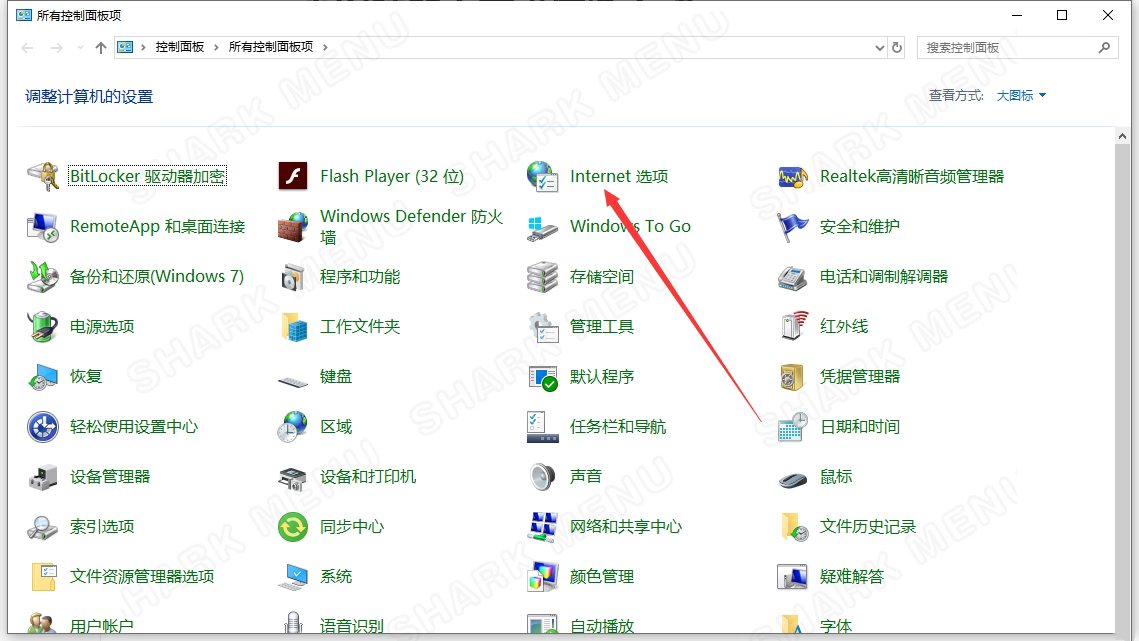Screen dimensions: 1139x641
Task: Go back using the back arrow
Action: pos(28,48)
